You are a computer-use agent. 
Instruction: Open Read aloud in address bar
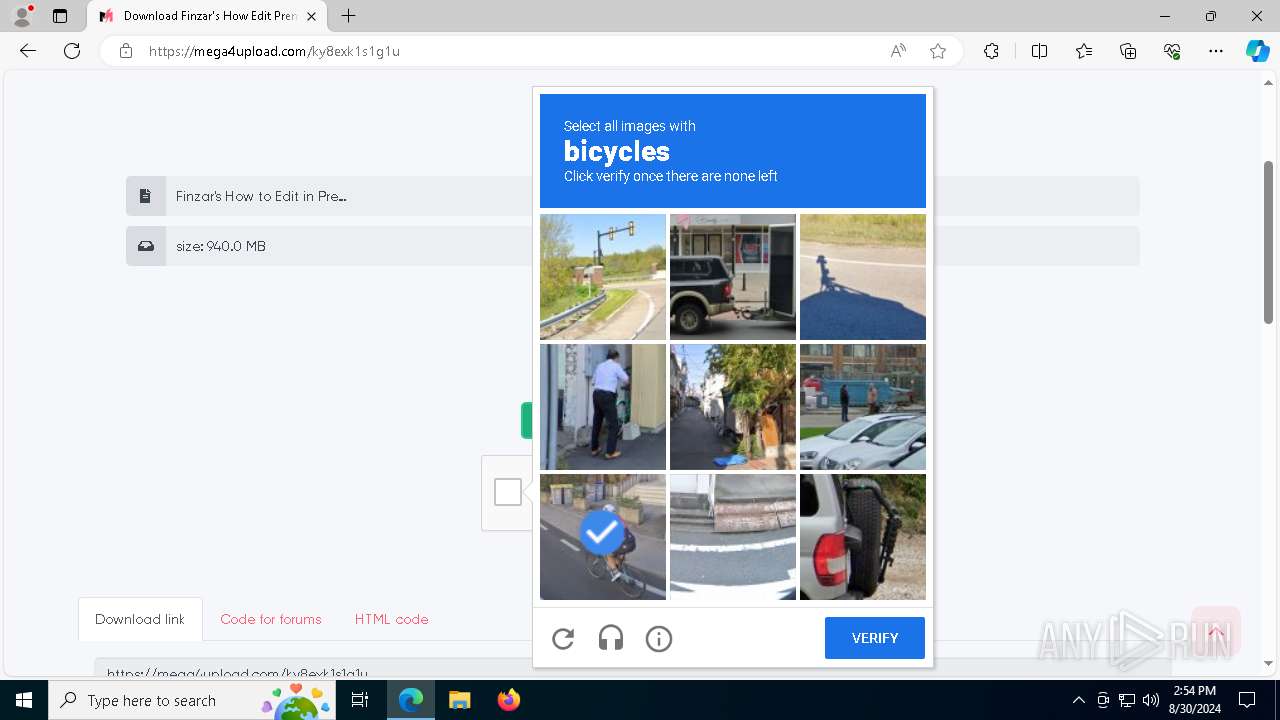[898, 51]
